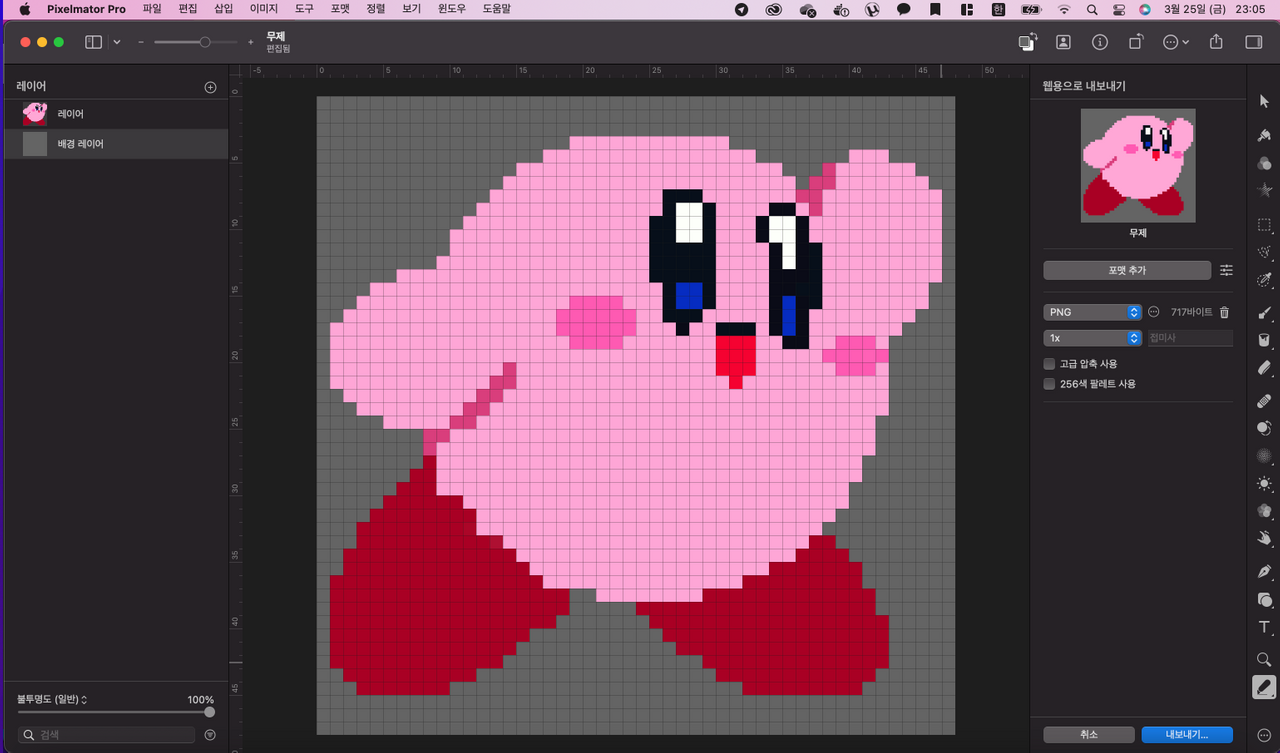Select the Color Fill bucket tool
1280x753 pixels.
click(x=1264, y=340)
